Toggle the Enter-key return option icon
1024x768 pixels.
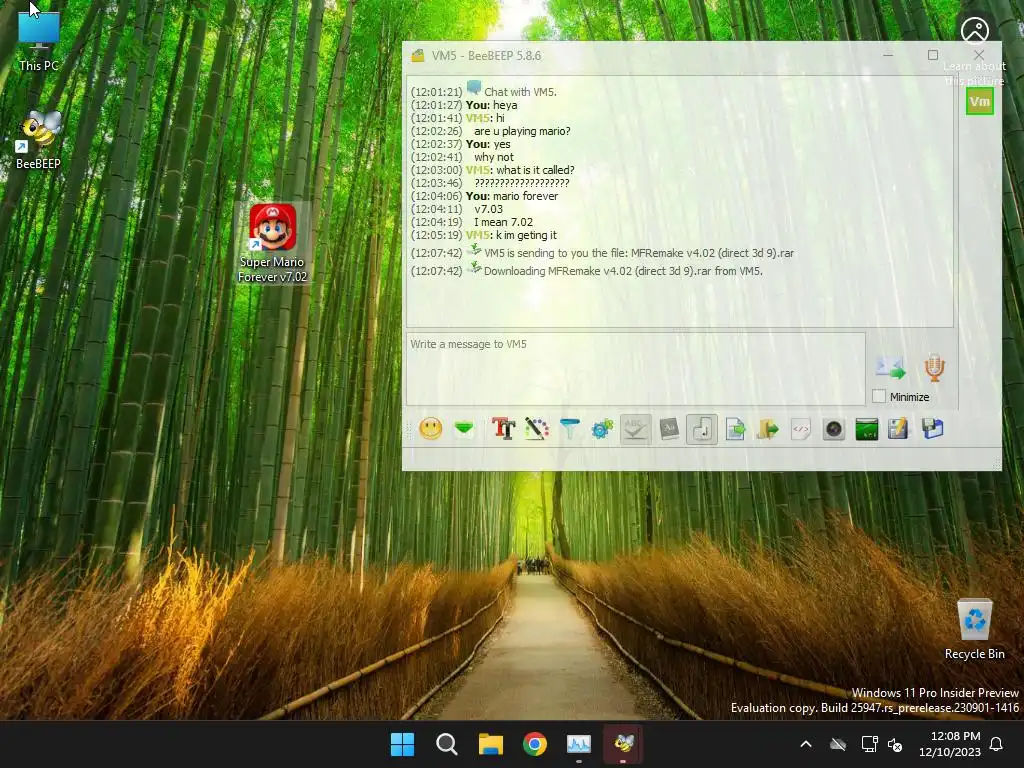click(x=702, y=429)
